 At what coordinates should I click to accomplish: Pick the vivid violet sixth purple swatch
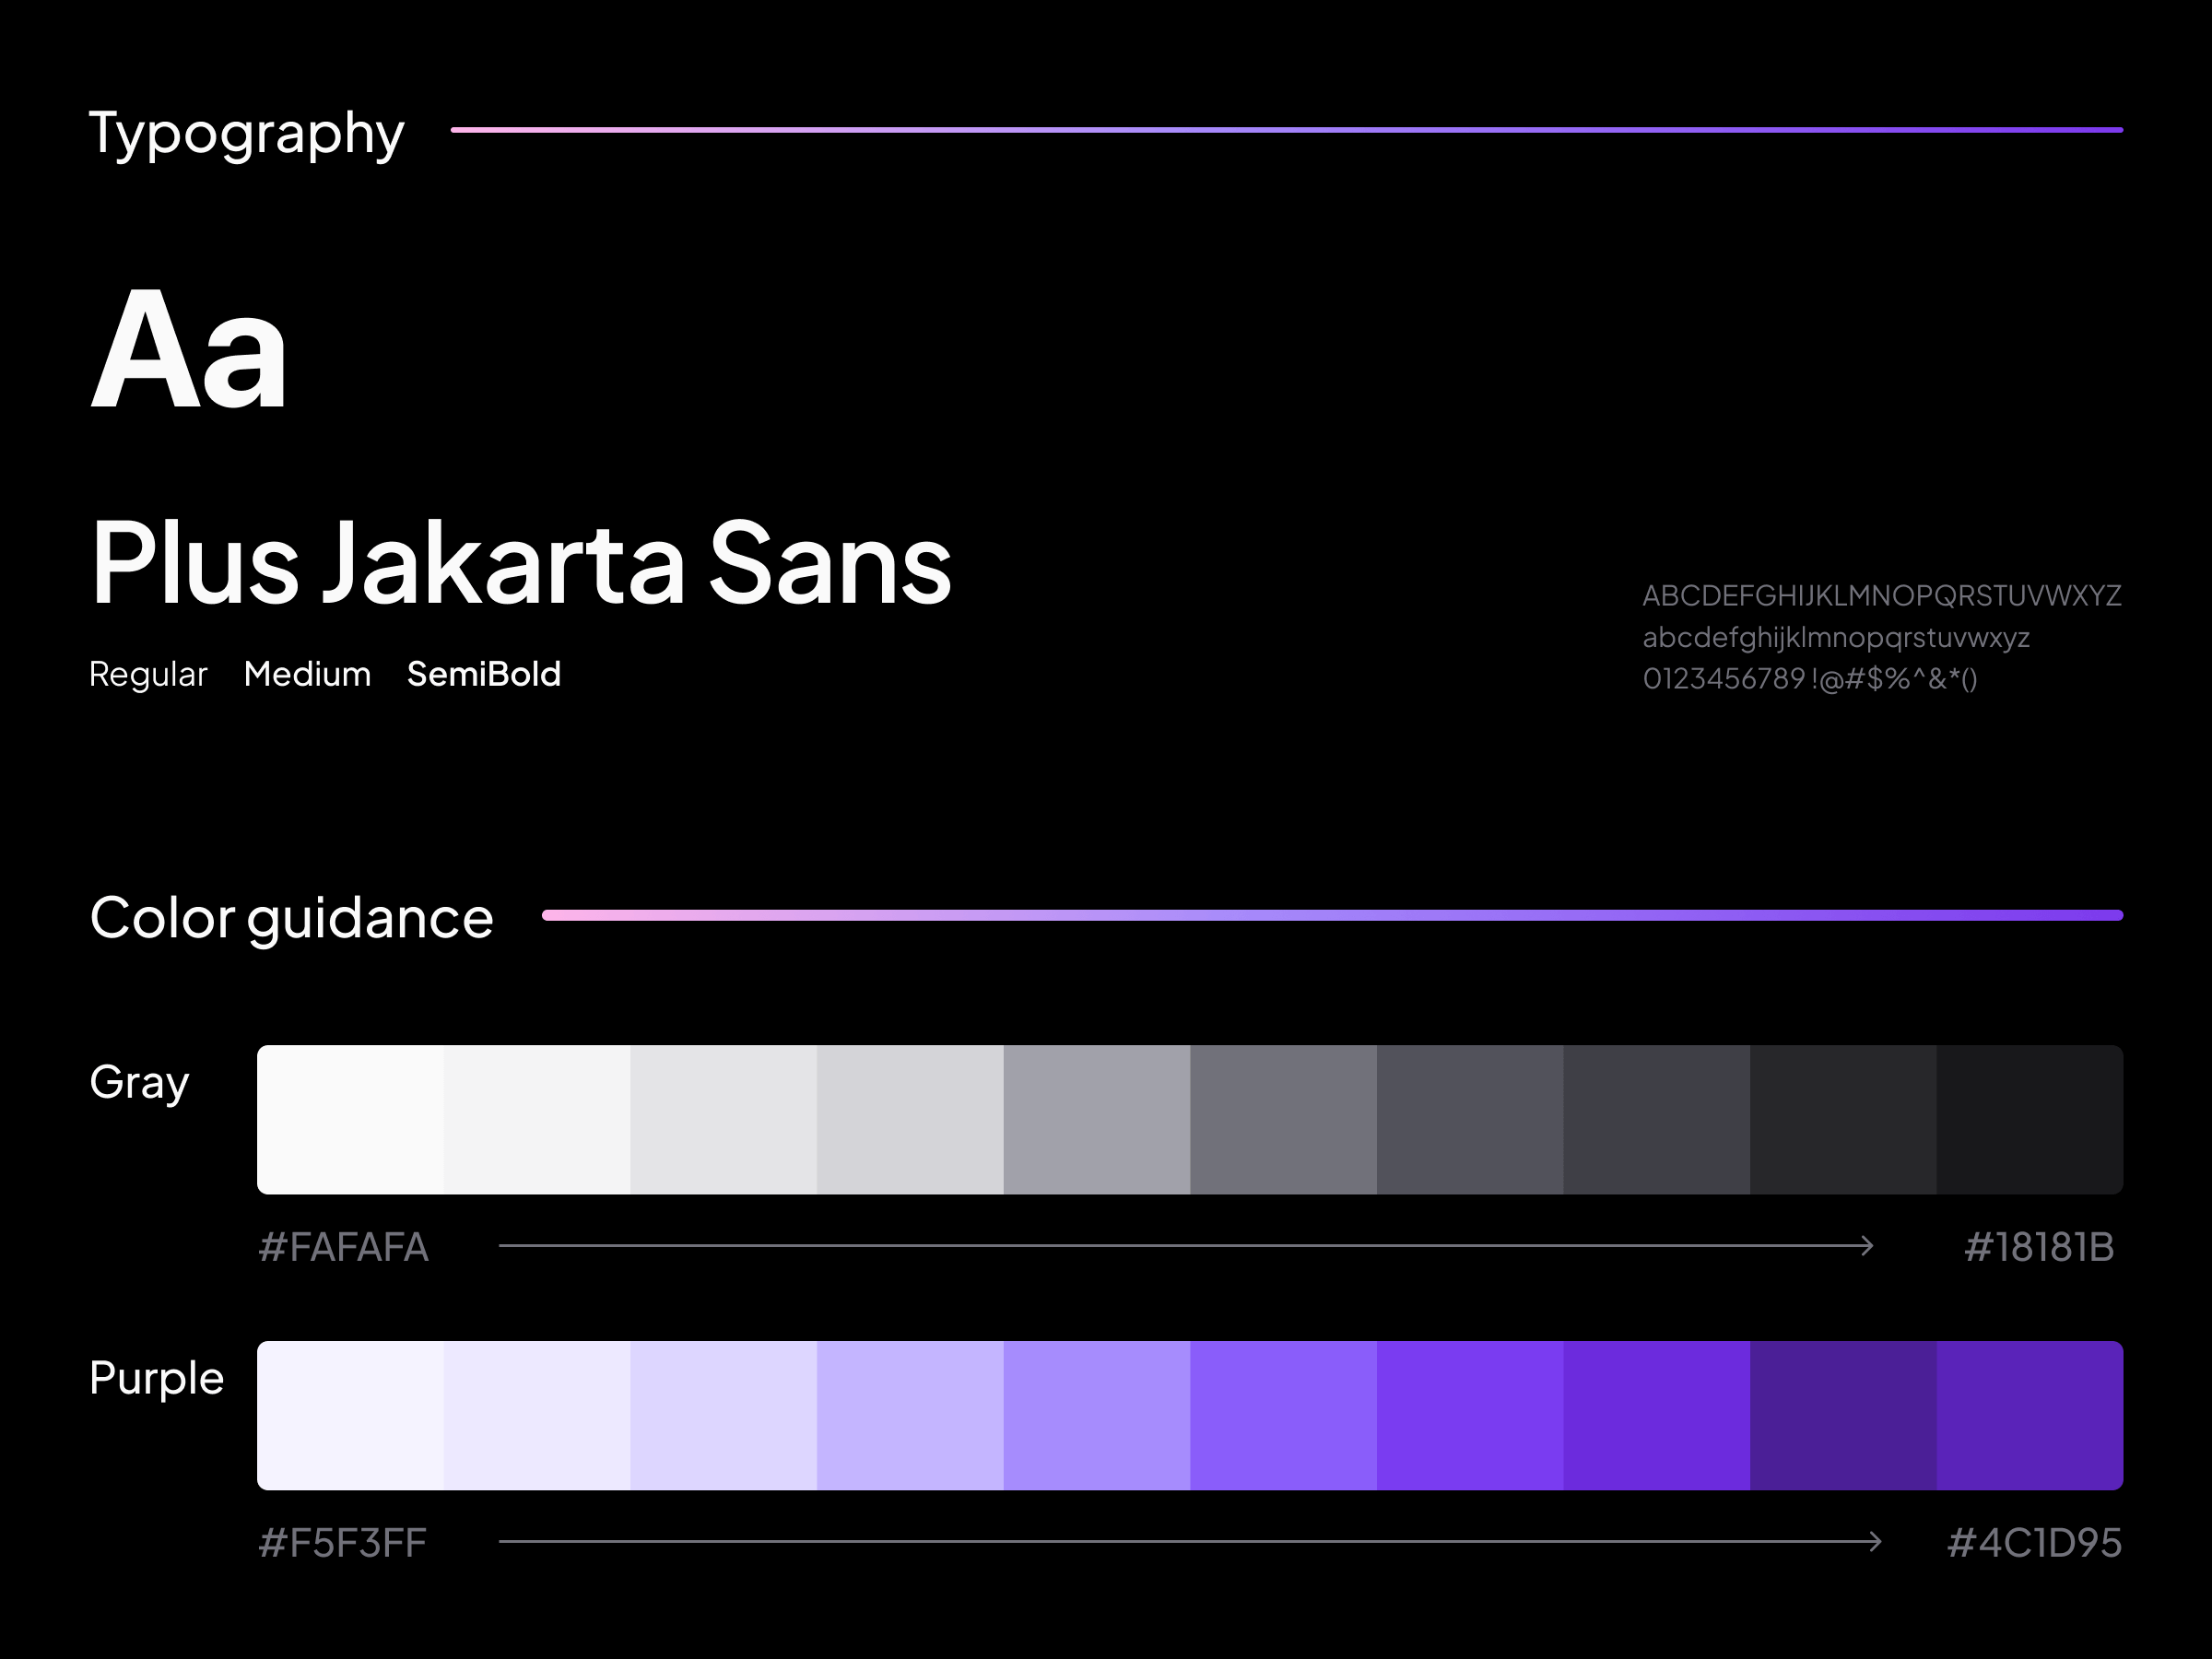point(1283,1415)
